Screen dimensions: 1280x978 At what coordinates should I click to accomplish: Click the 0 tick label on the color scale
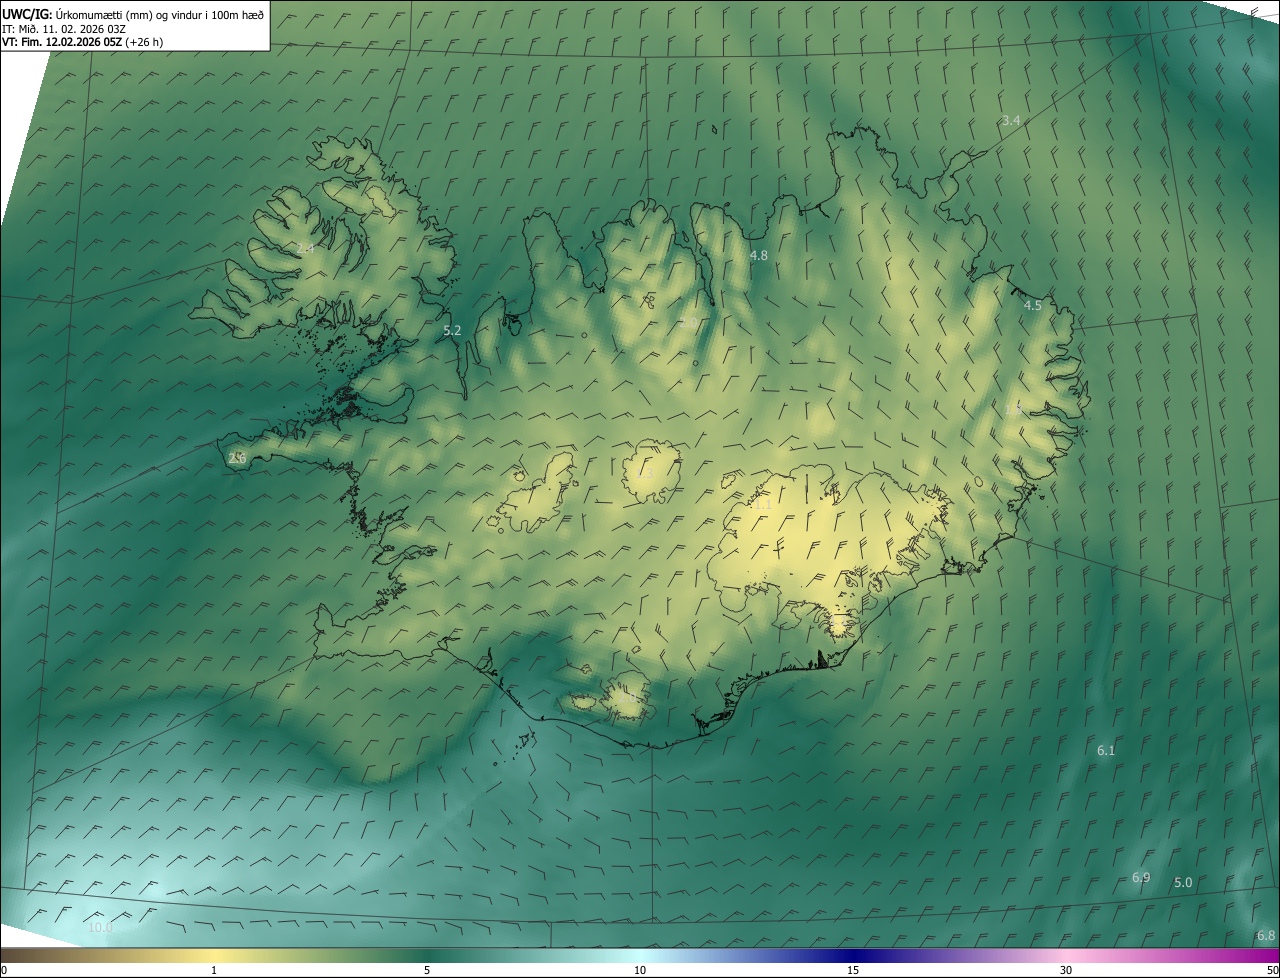pyautogui.click(x=4, y=970)
